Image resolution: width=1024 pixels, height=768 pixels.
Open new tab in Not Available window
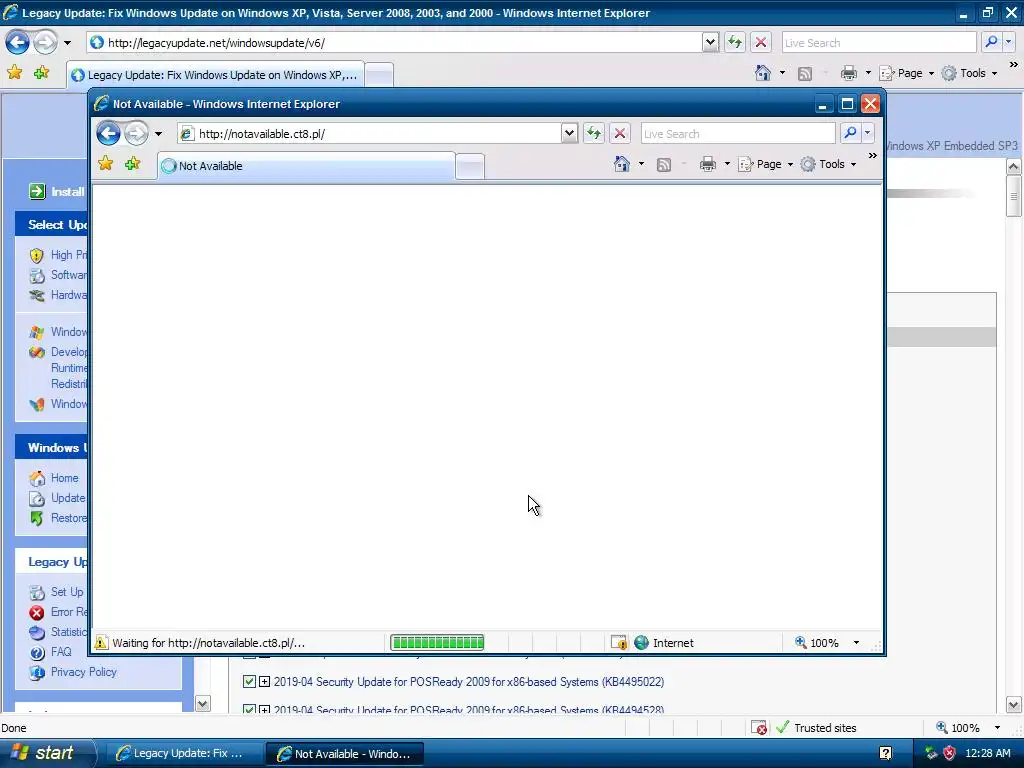point(470,167)
